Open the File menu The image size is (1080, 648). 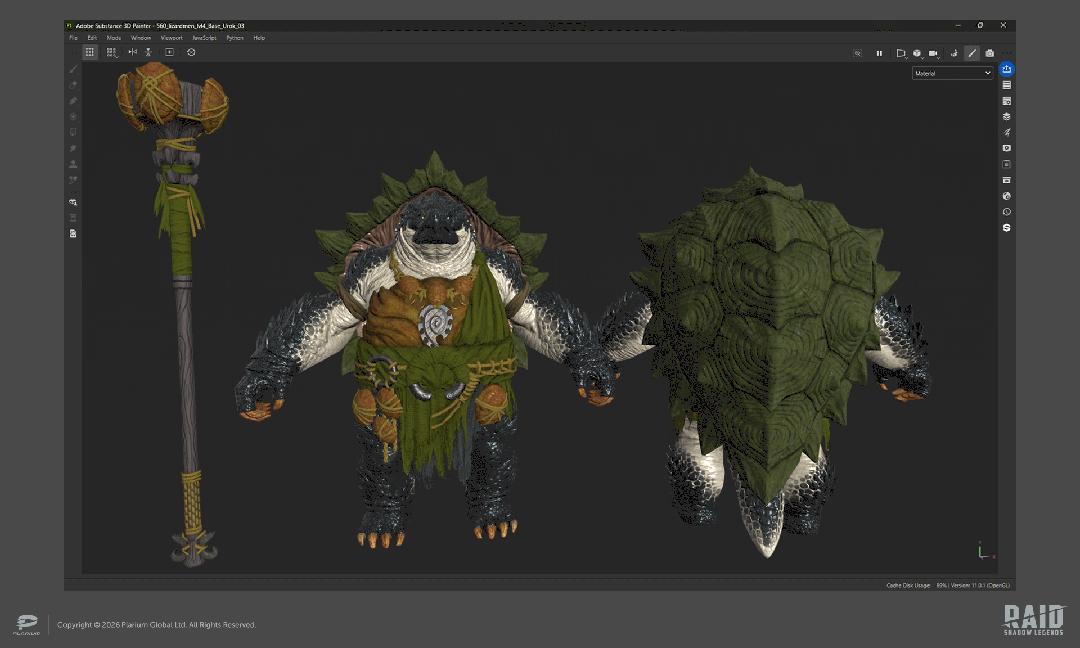click(73, 38)
